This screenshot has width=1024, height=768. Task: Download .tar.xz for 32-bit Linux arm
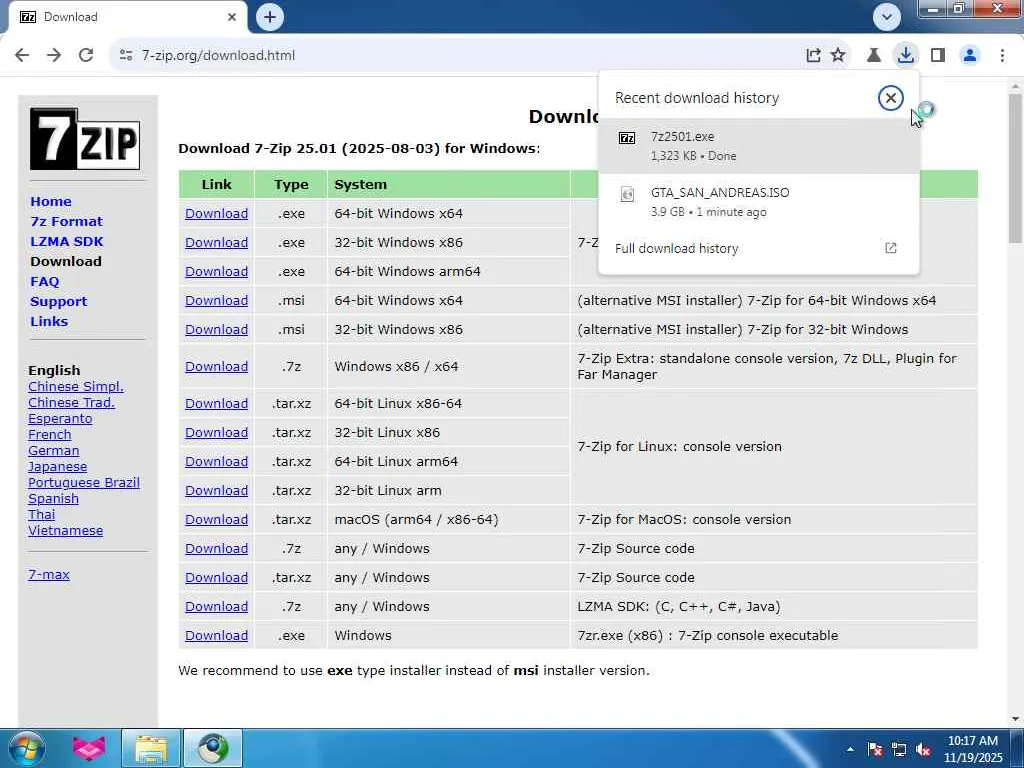click(x=216, y=490)
